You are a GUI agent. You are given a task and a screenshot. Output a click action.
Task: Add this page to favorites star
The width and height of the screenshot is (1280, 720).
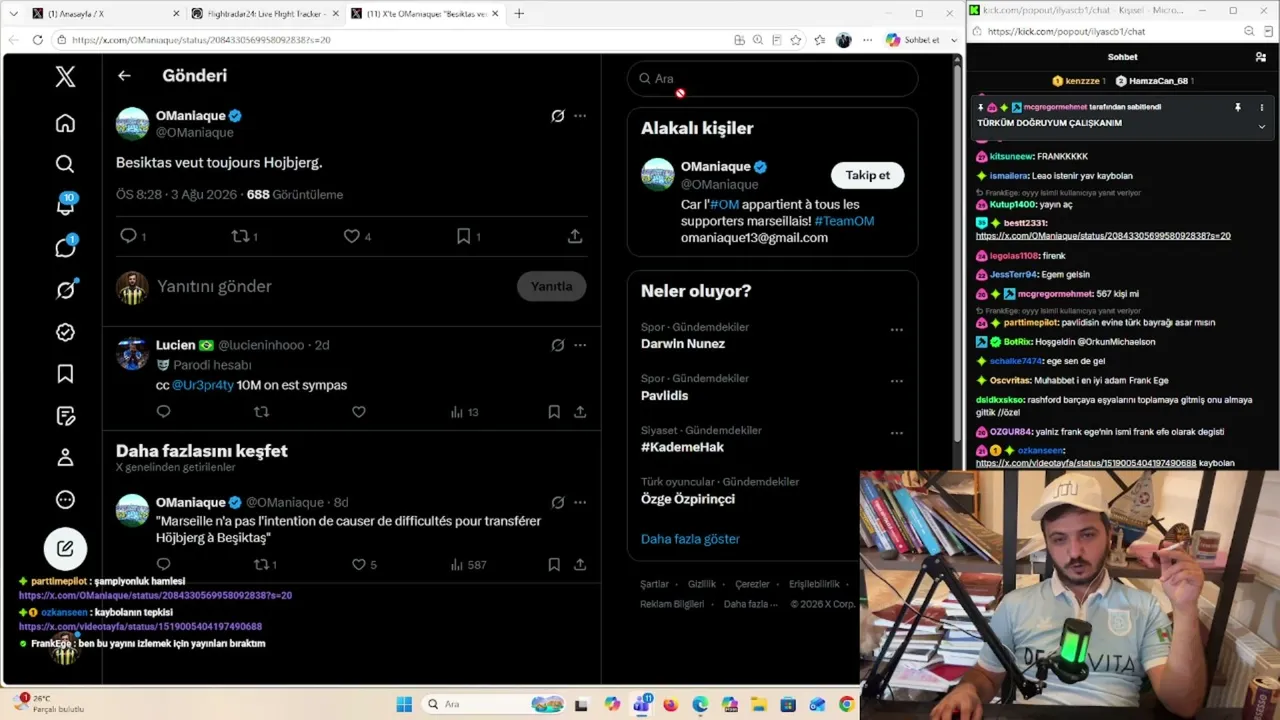coord(796,40)
